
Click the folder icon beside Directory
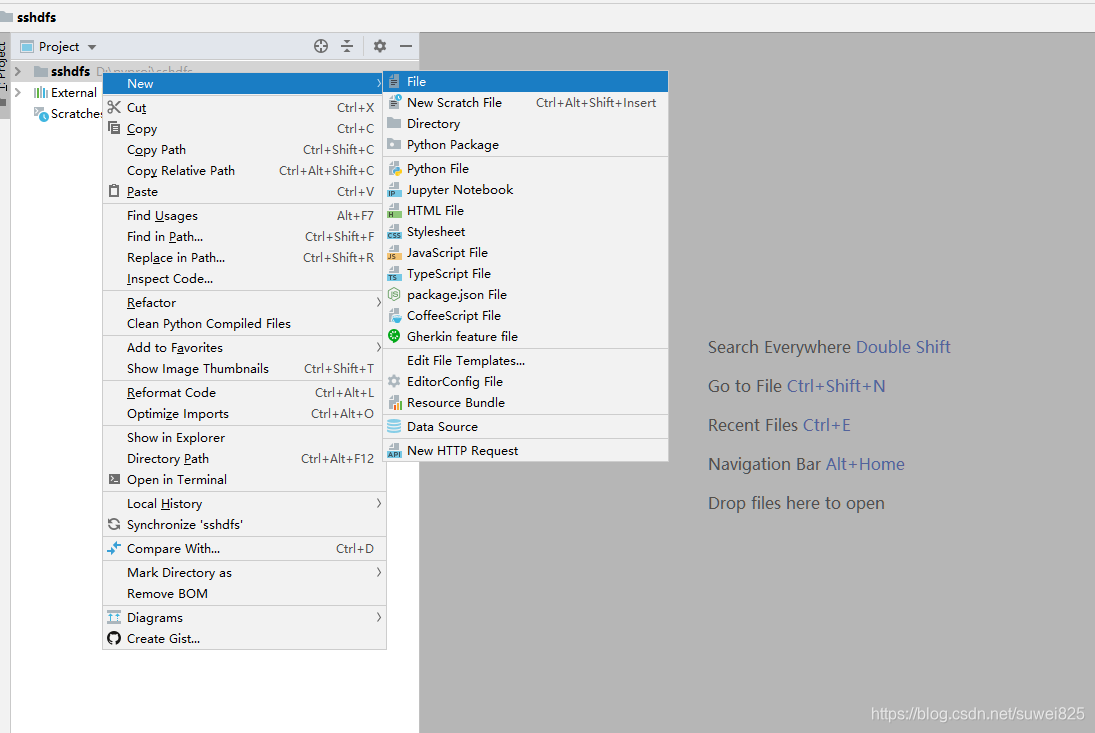pos(394,123)
